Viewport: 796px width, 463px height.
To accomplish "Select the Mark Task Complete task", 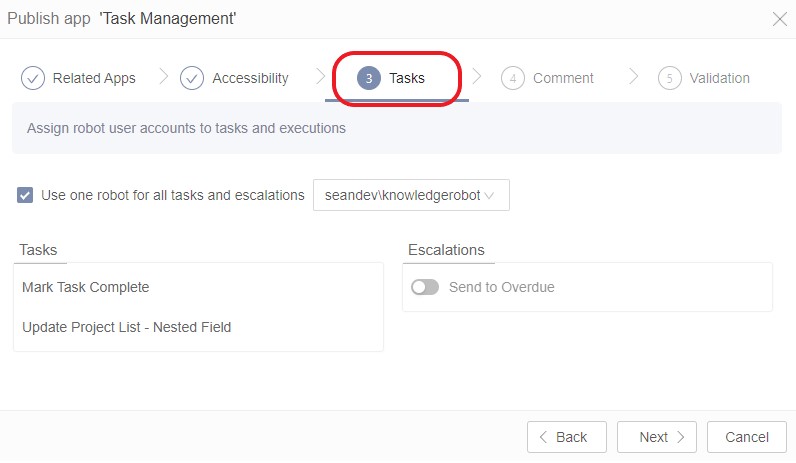I will (86, 287).
